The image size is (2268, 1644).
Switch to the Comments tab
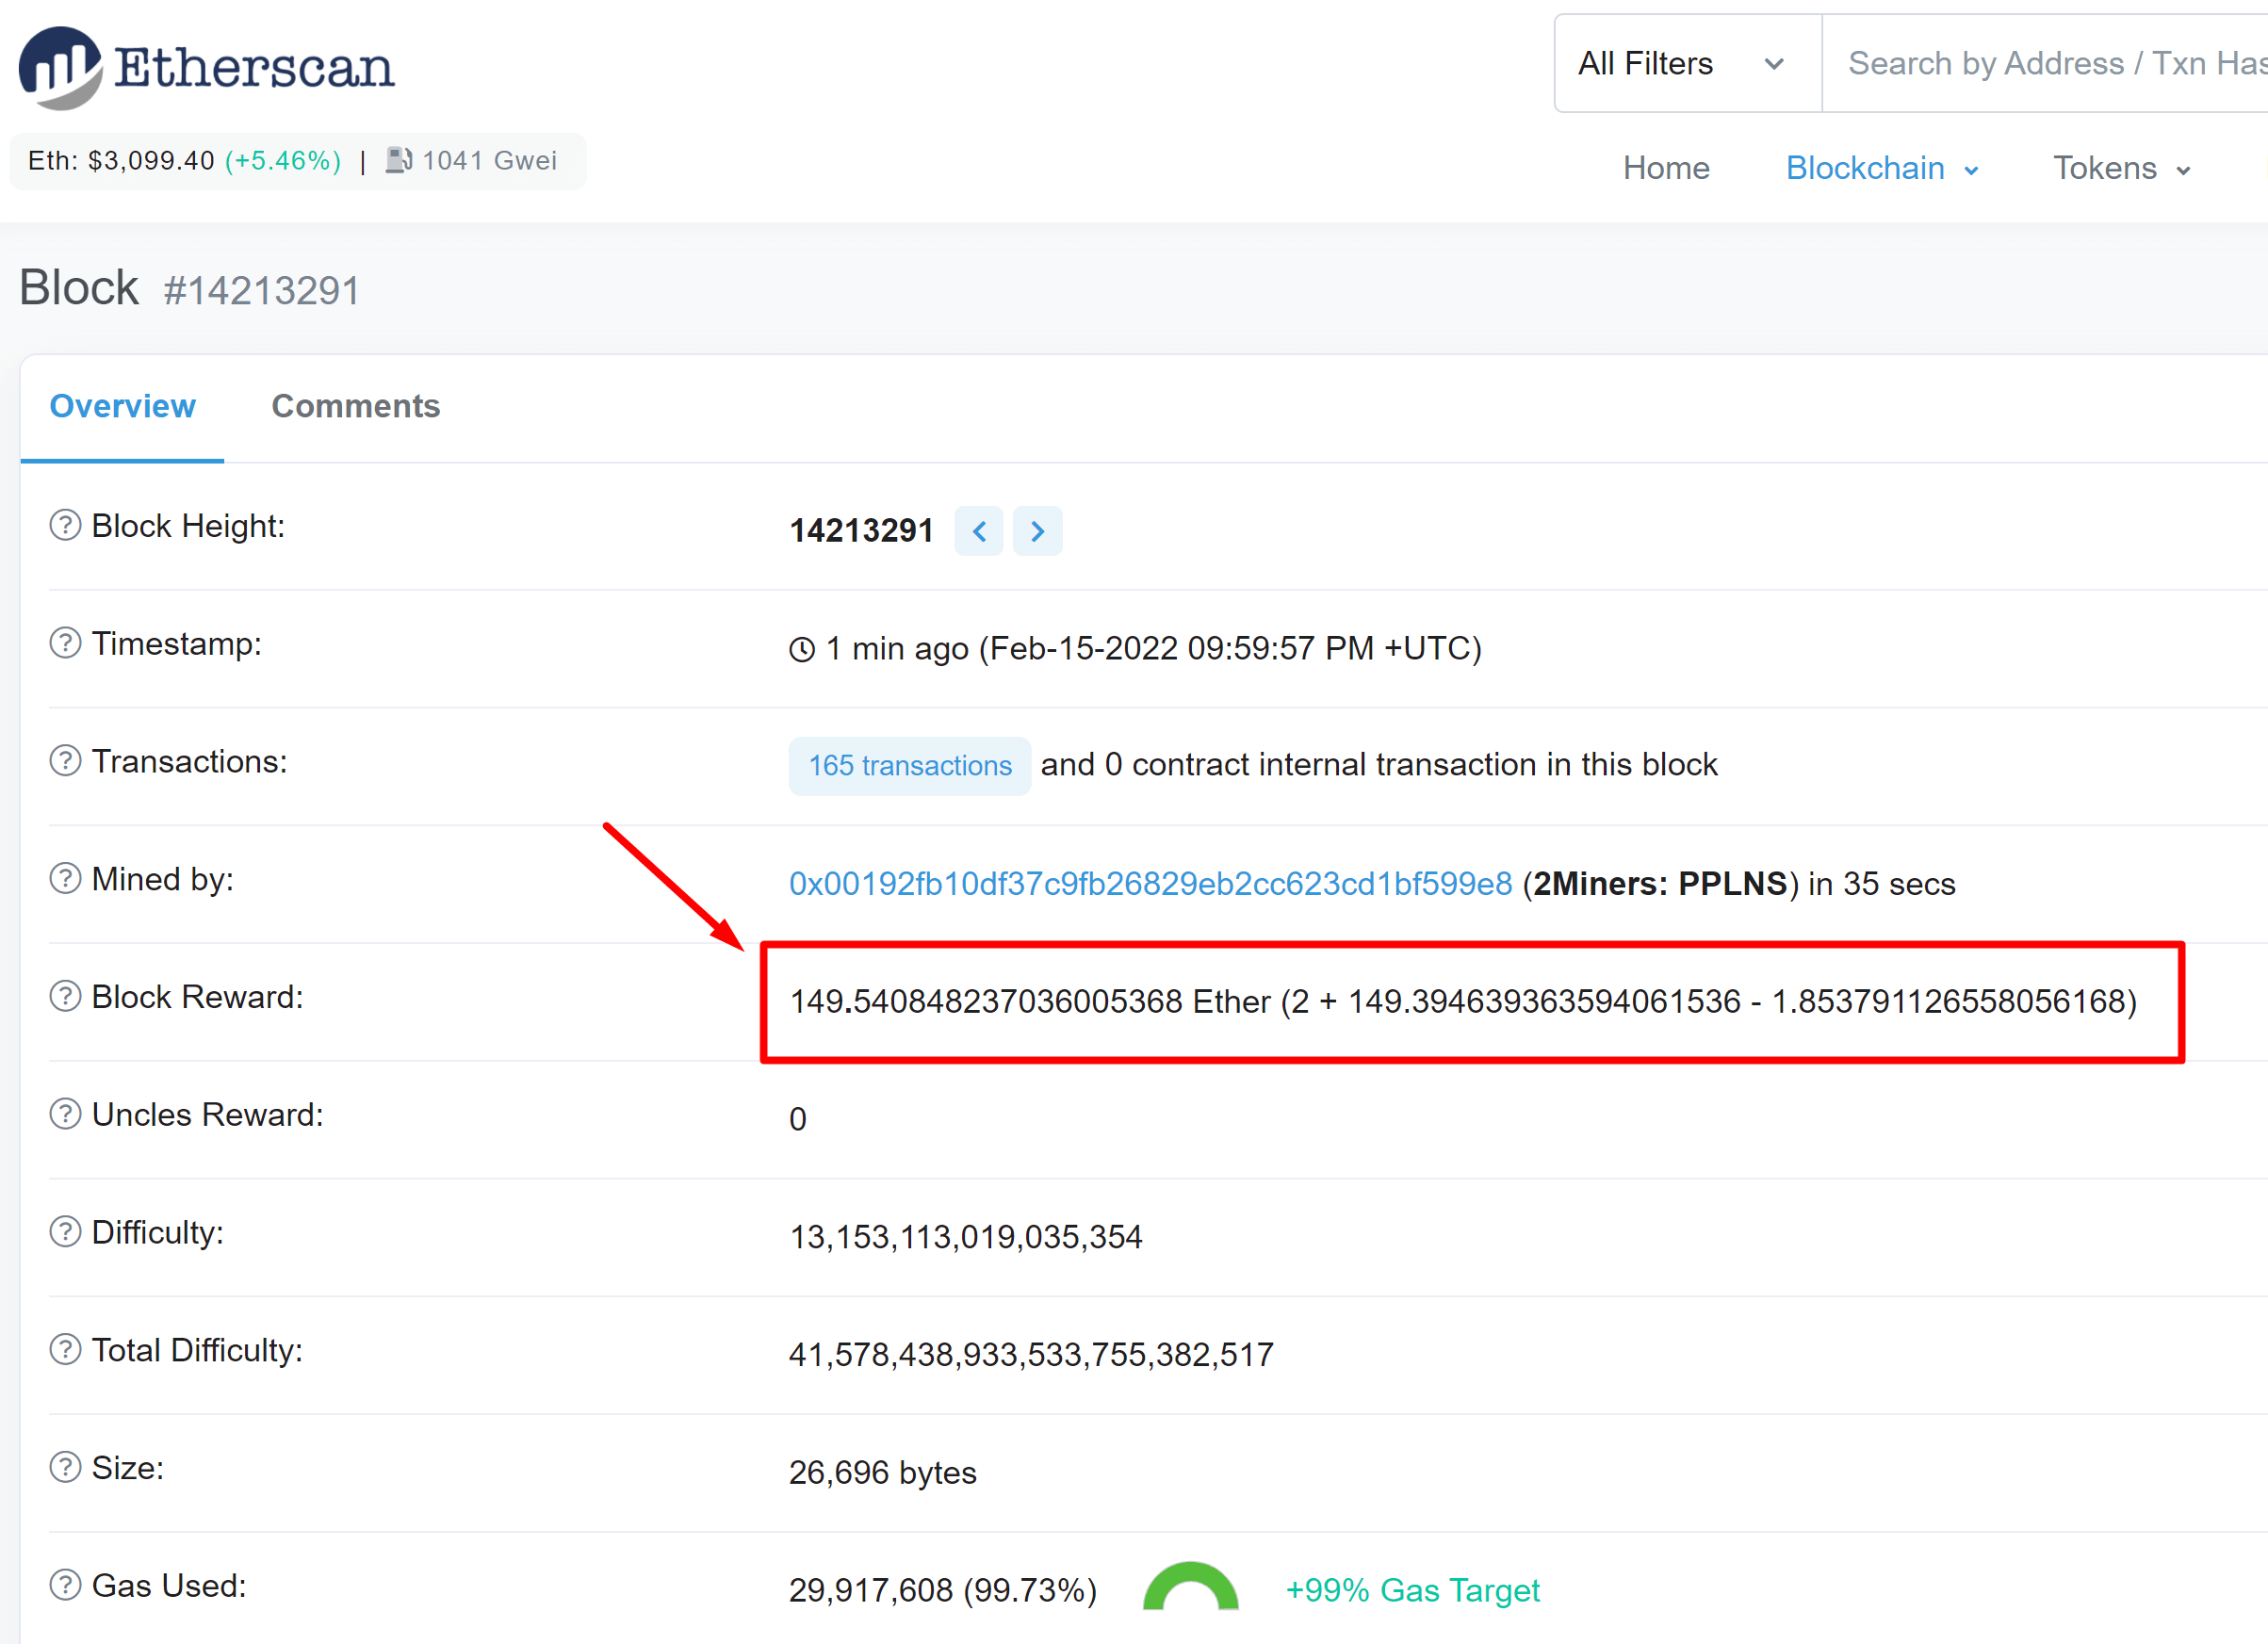355,406
